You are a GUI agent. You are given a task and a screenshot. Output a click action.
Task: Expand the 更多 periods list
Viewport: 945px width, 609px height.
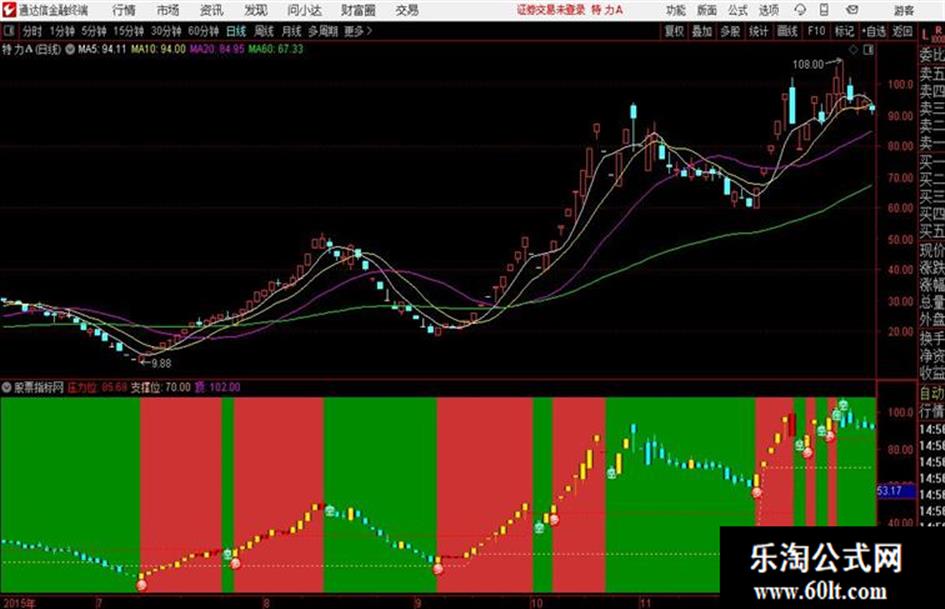pyautogui.click(x=358, y=31)
